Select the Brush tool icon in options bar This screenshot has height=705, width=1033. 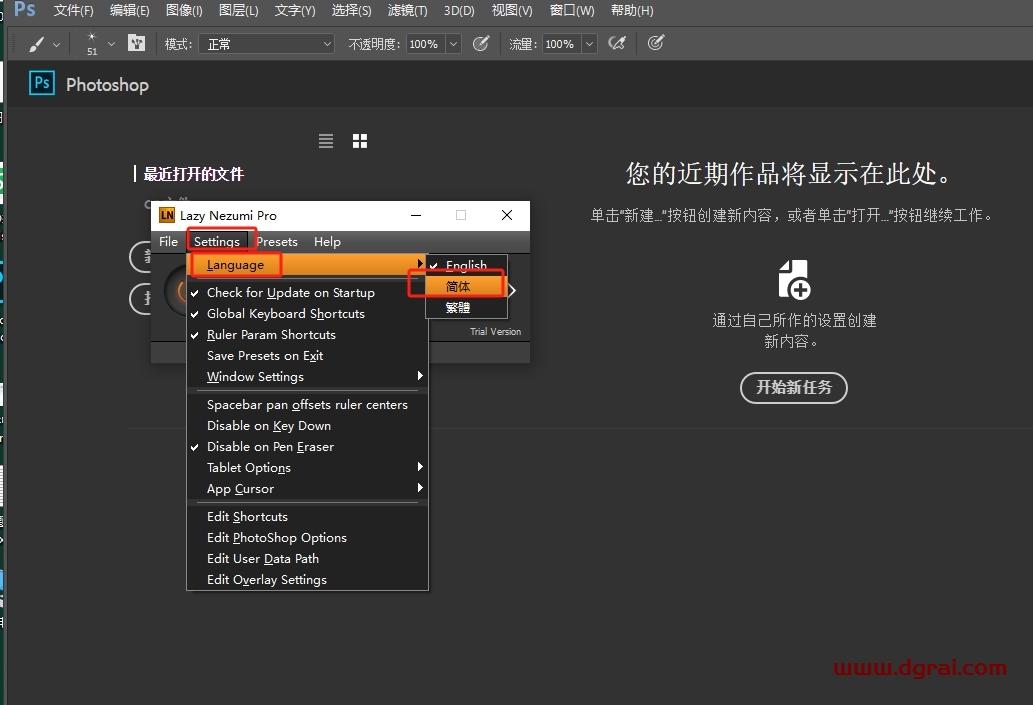[x=37, y=44]
